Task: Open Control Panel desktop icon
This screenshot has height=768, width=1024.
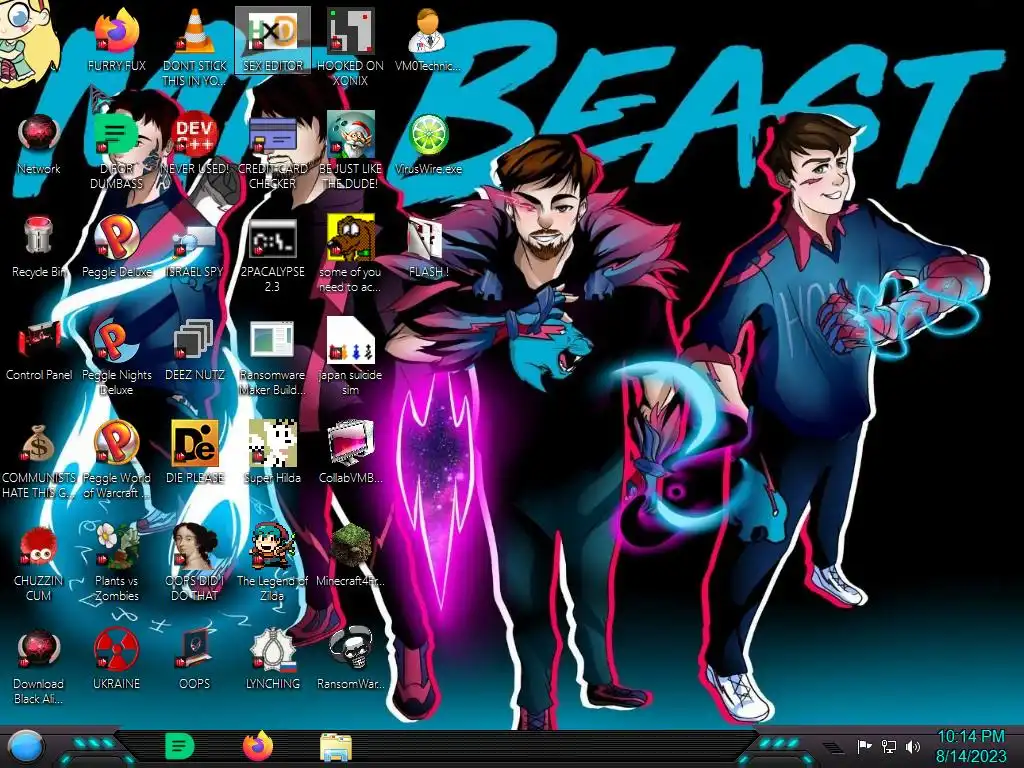Action: click(39, 340)
